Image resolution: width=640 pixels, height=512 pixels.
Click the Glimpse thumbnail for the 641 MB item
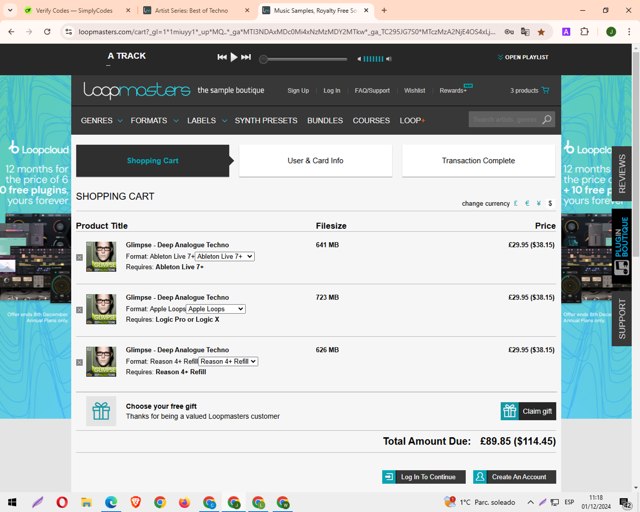(101, 256)
